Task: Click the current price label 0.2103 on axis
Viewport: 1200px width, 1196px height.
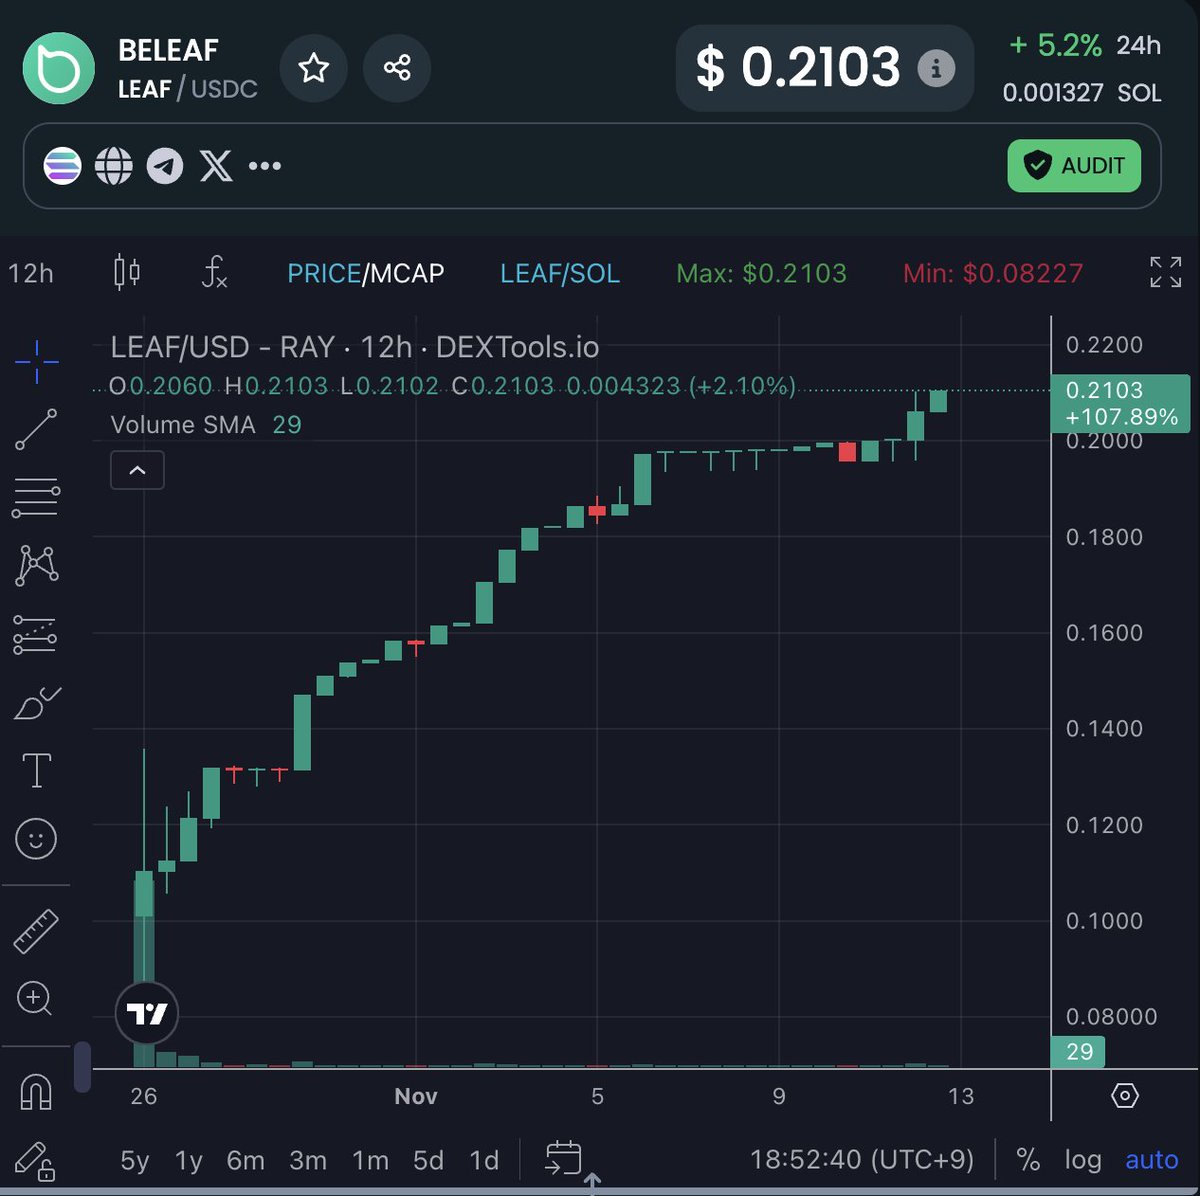Action: click(x=1121, y=403)
